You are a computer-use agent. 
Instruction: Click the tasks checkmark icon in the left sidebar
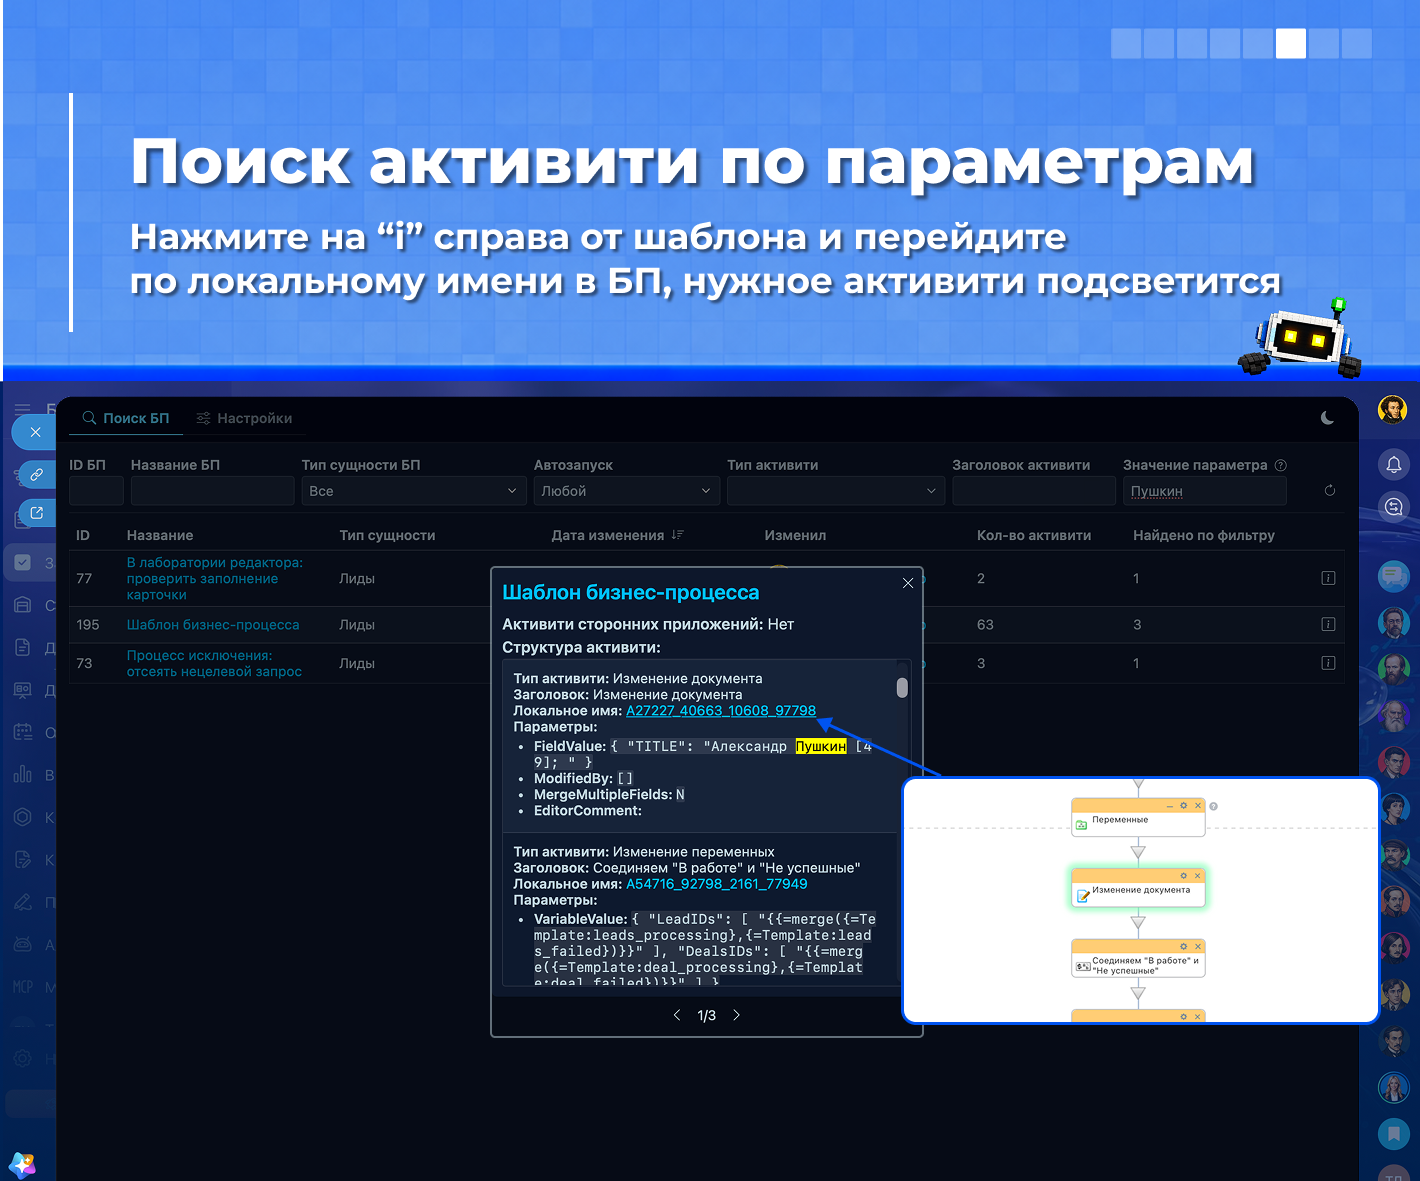click(22, 562)
